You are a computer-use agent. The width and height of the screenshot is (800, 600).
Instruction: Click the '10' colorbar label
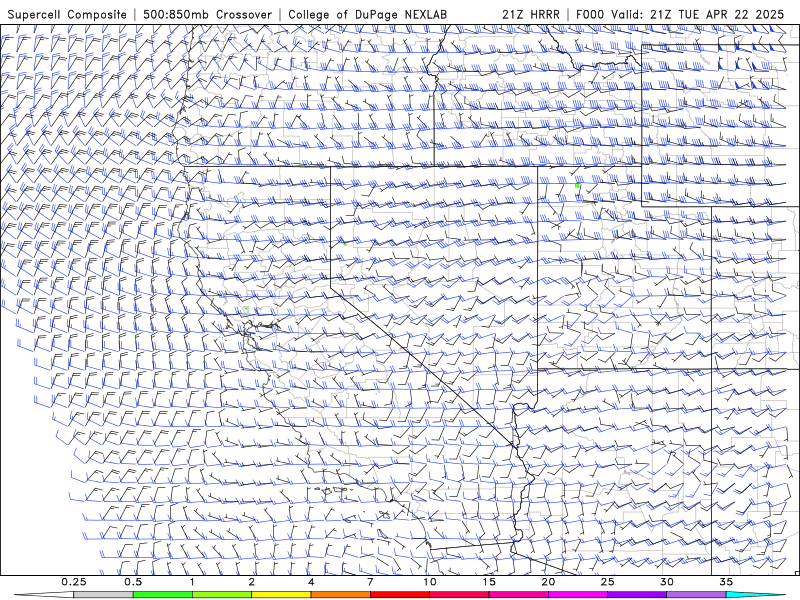point(430,582)
